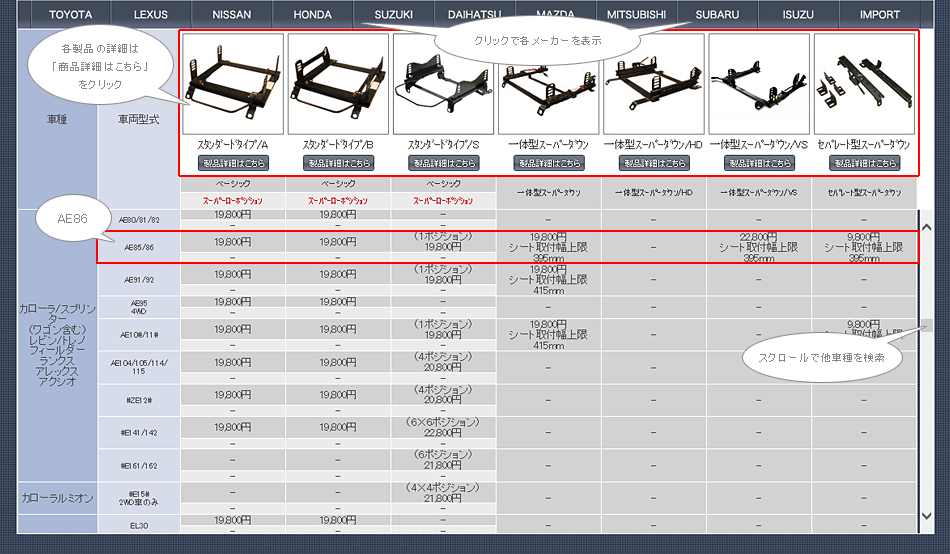
Task: Select the AE10#/11# model row label
Action: [139, 335]
